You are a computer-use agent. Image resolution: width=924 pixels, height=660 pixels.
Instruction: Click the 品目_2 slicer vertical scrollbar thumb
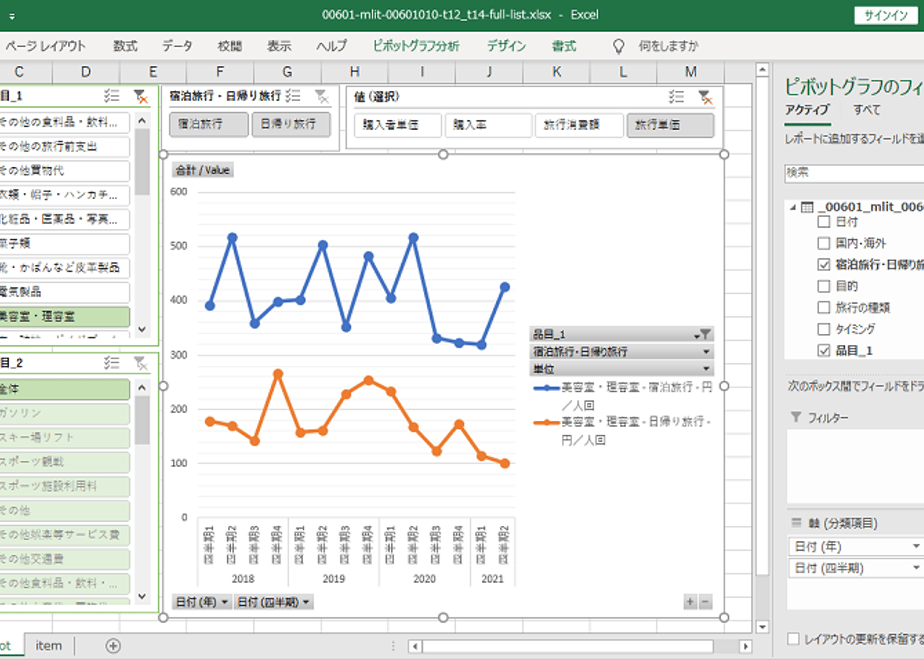point(141,420)
